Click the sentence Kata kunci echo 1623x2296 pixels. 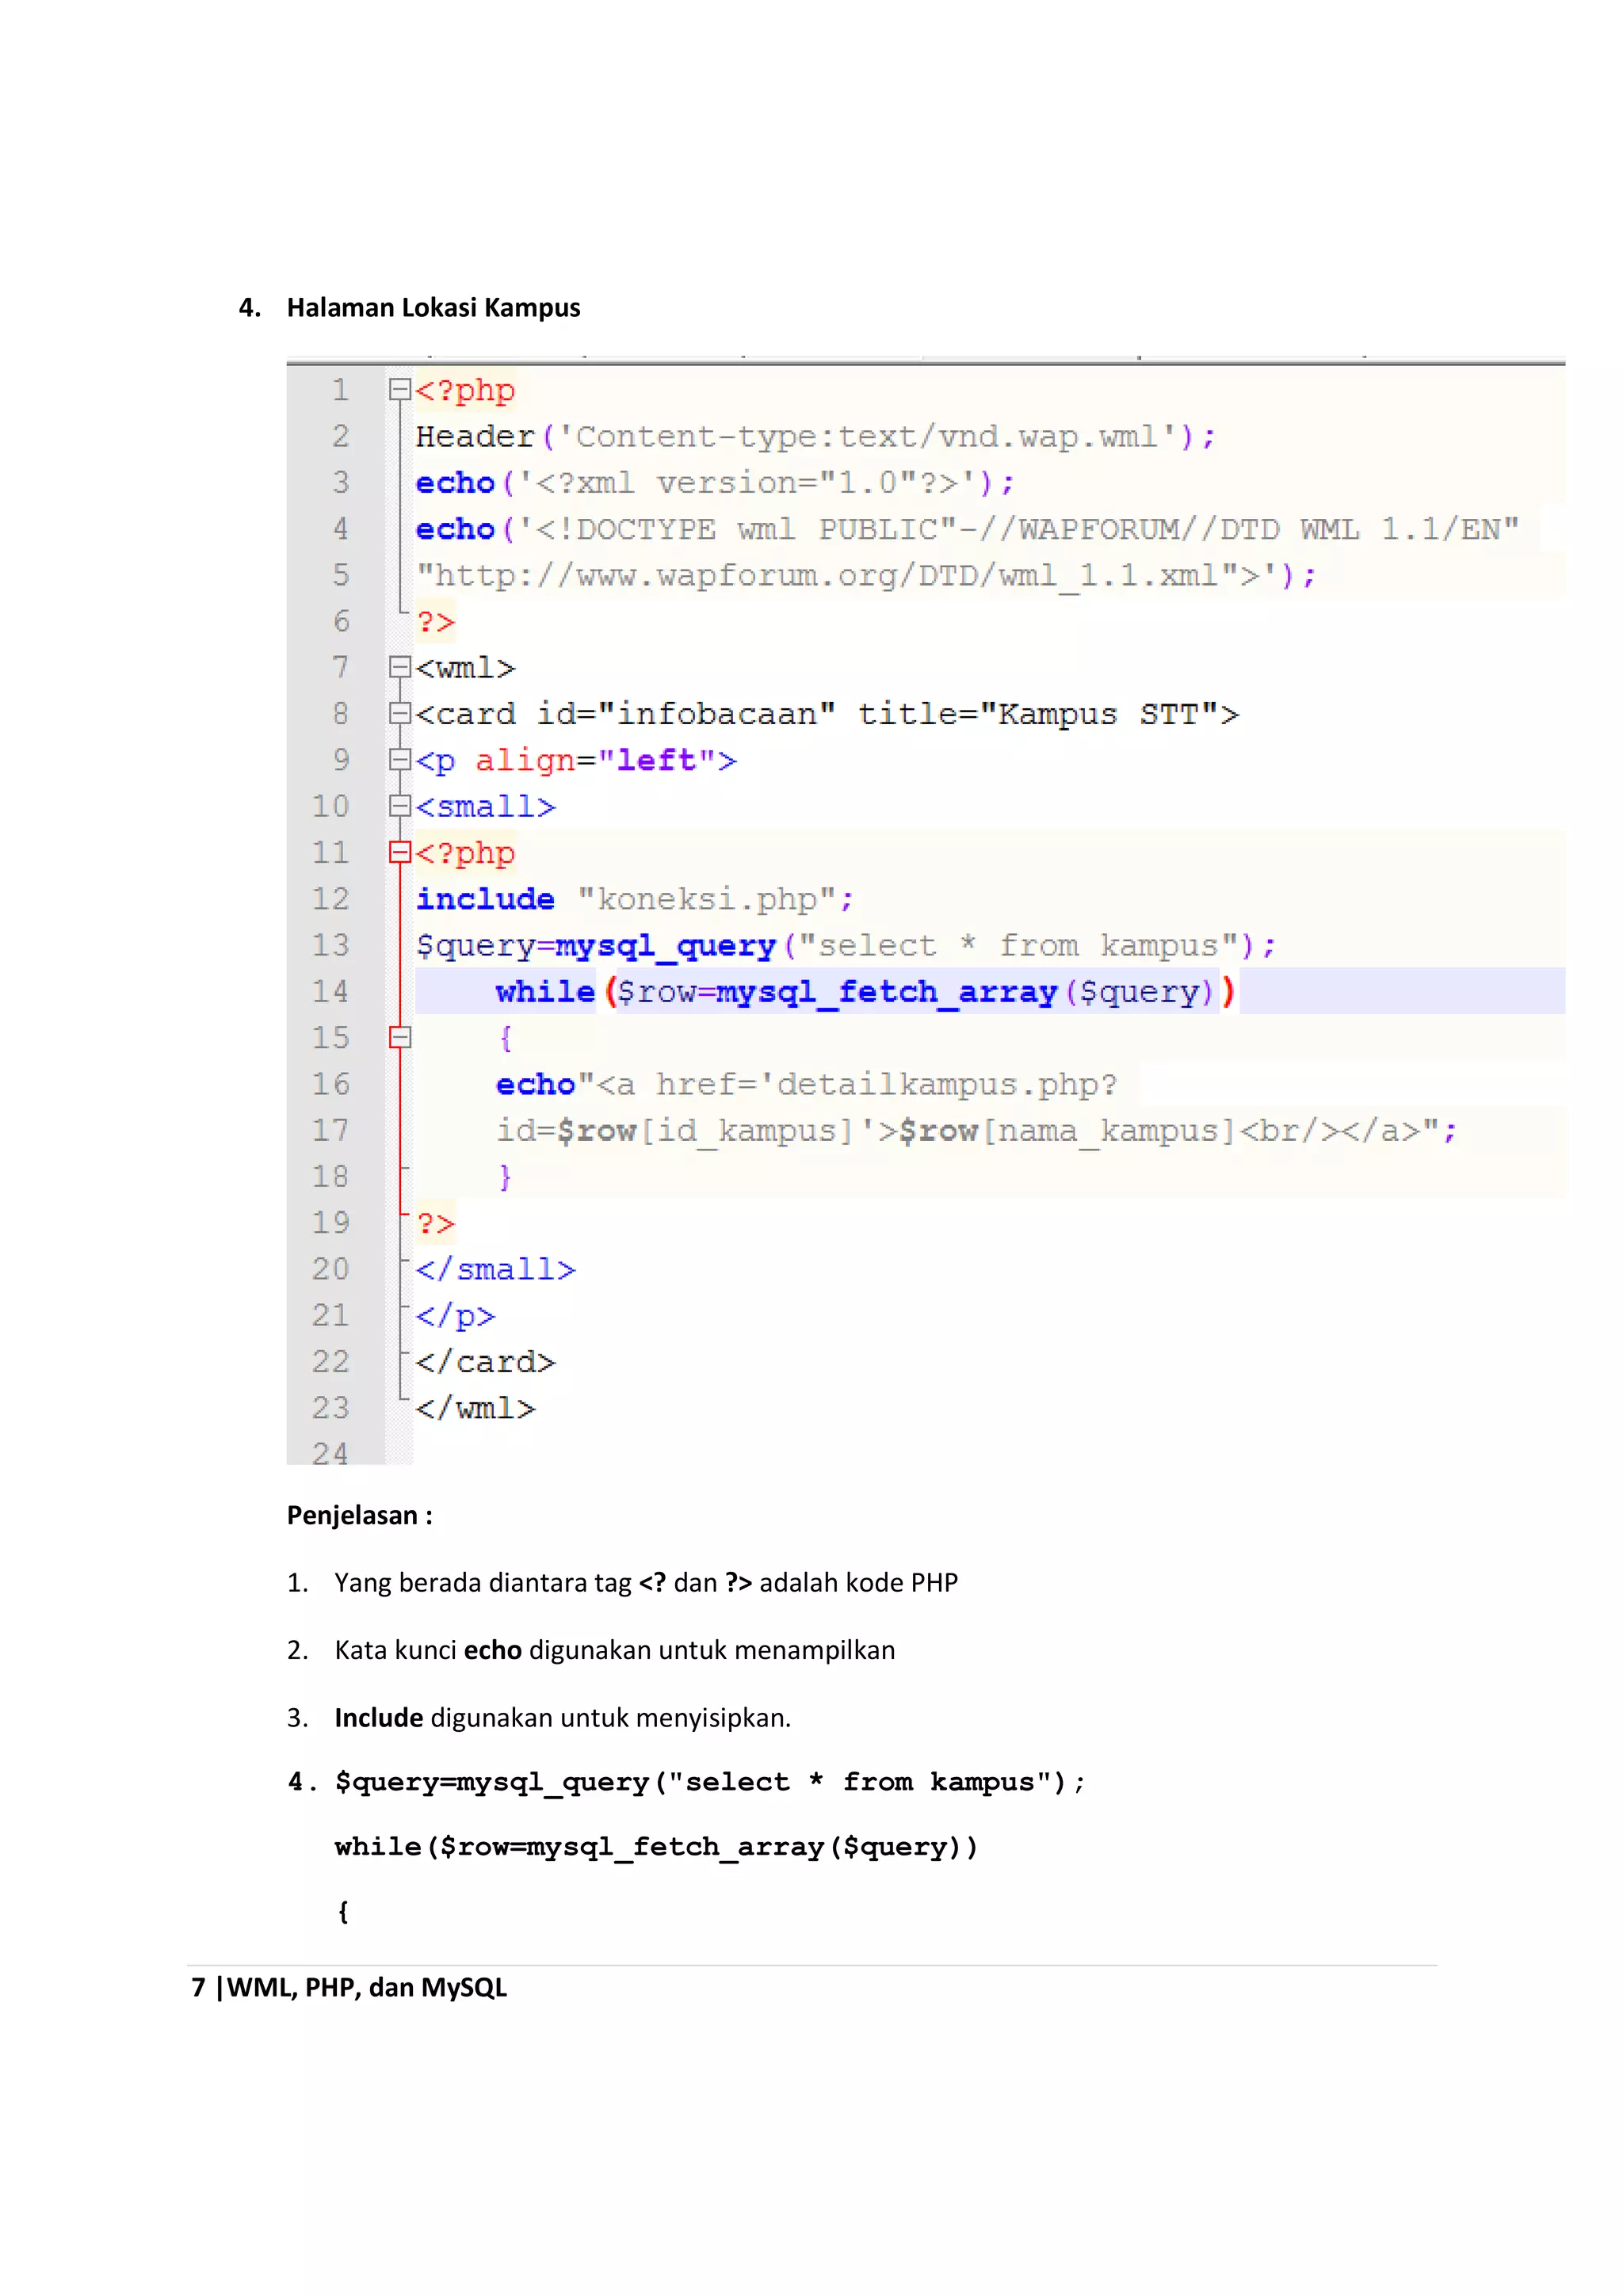[x=615, y=1650]
